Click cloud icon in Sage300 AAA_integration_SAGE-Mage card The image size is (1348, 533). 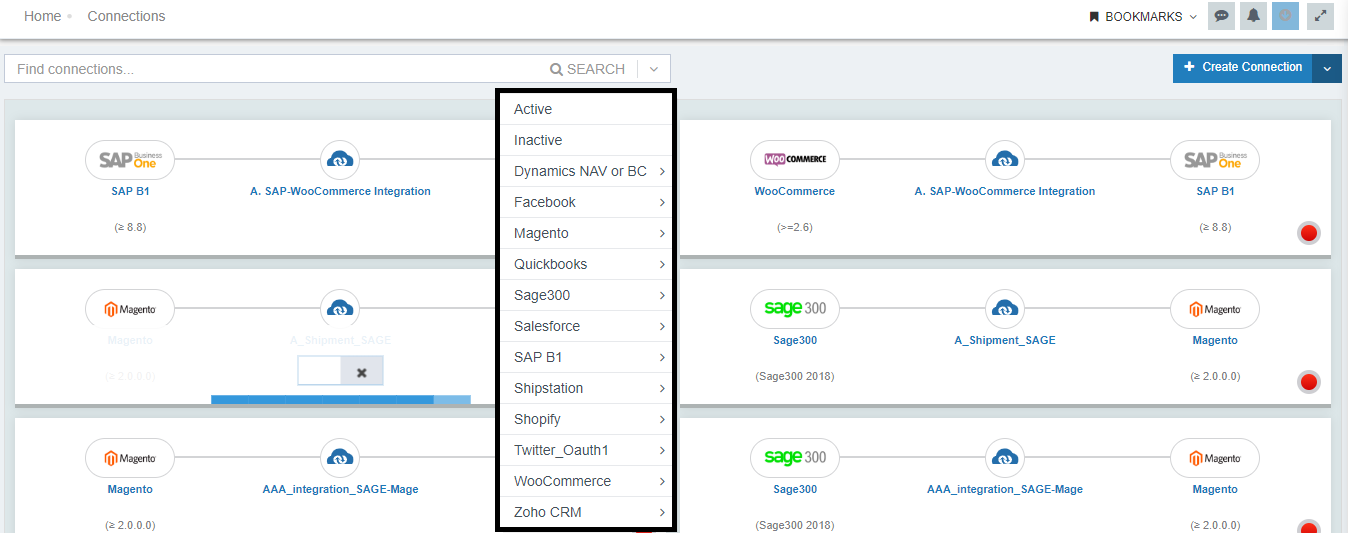1005,457
